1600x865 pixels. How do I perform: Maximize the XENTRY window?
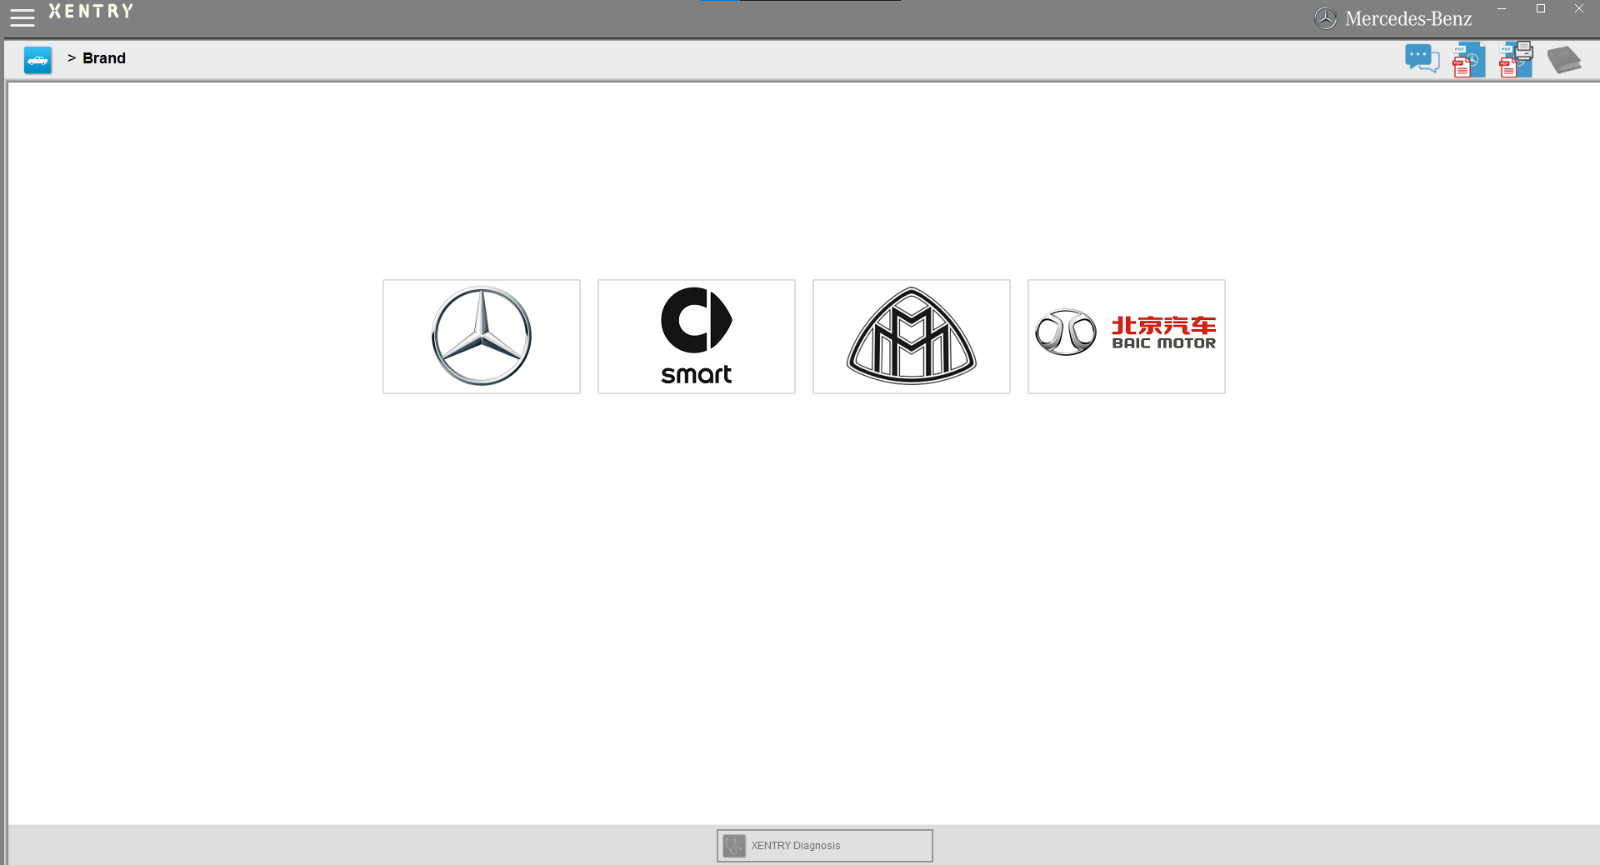pos(1541,9)
